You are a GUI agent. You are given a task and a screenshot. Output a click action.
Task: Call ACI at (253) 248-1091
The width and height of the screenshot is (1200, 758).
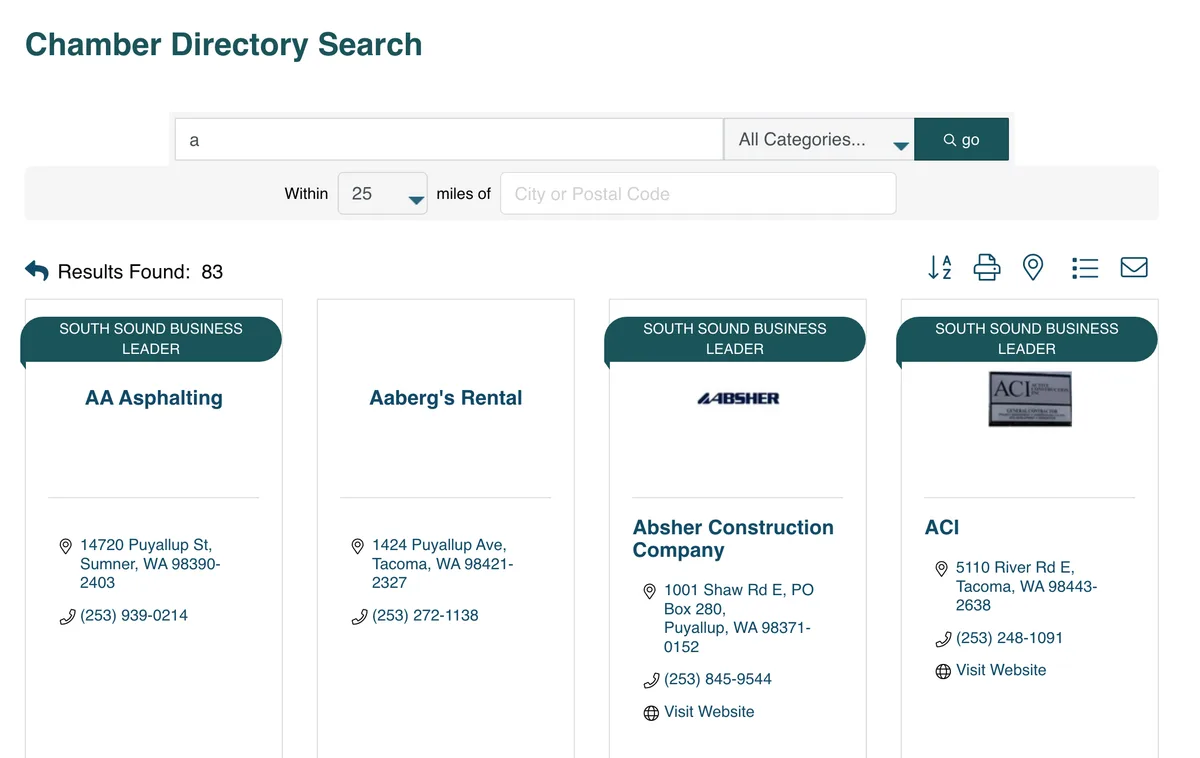pos(1009,638)
